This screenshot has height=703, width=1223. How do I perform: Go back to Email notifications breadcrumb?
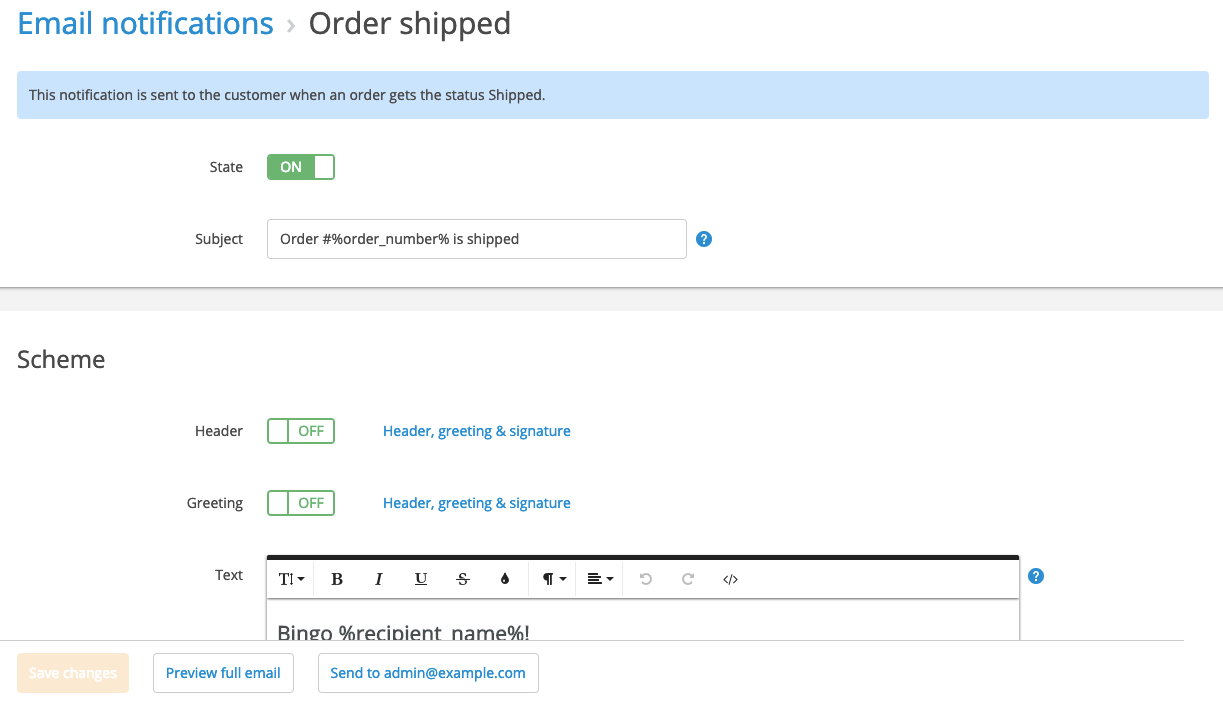146,23
